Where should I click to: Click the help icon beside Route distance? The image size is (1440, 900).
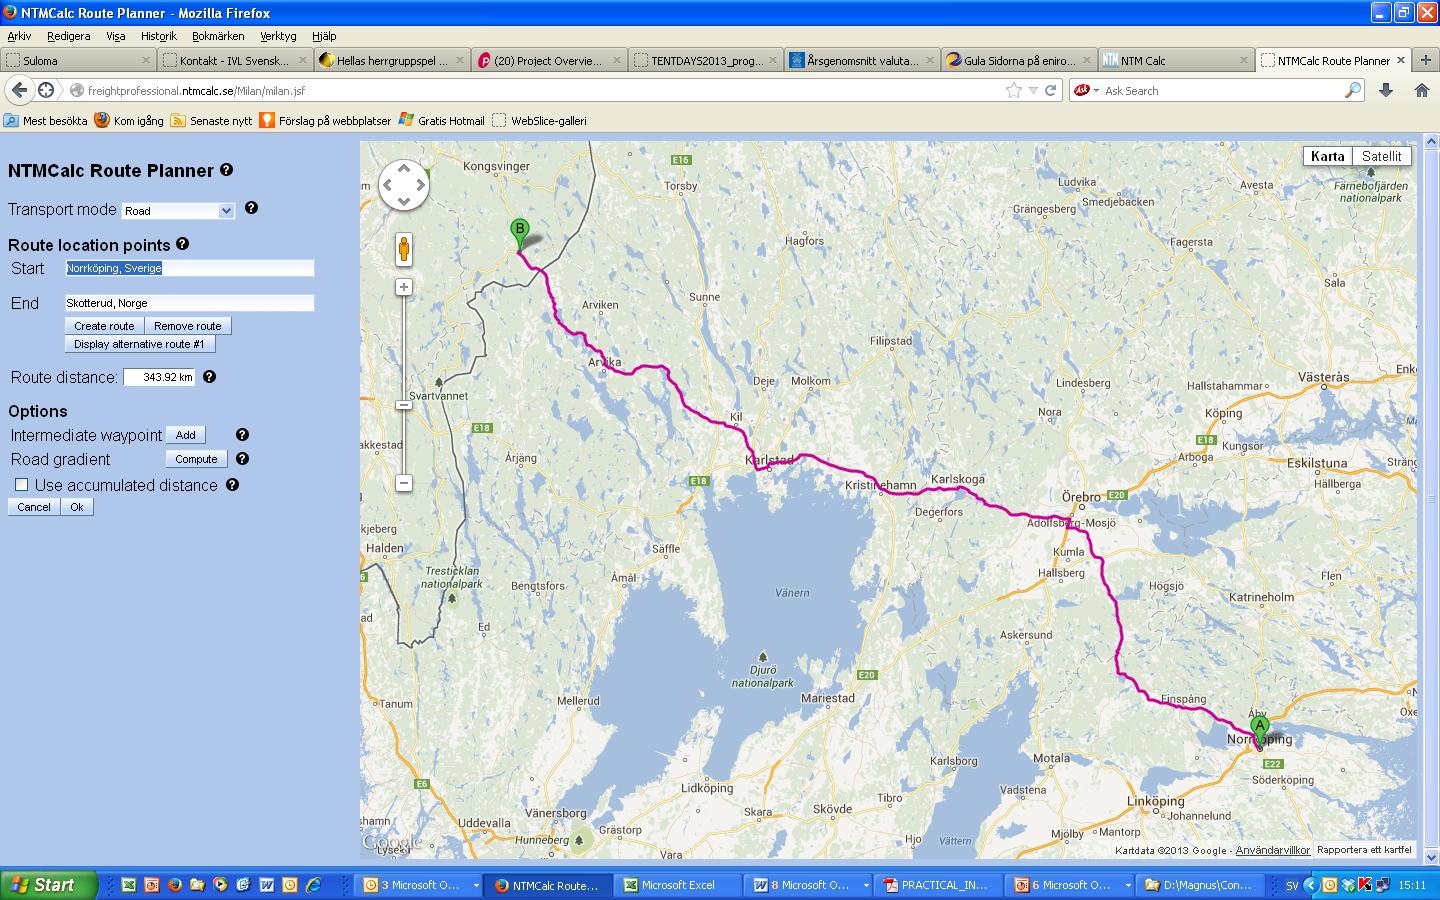[209, 377]
